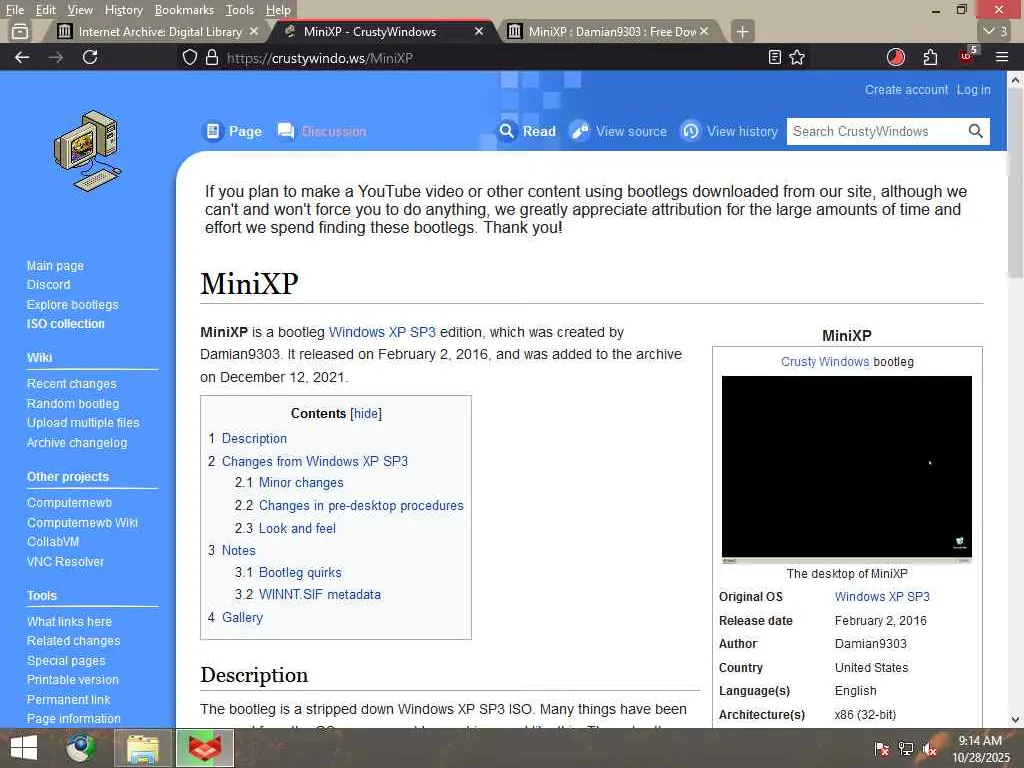The width and height of the screenshot is (1024, 768).
Task: Open the Help menu
Action: (x=278, y=10)
